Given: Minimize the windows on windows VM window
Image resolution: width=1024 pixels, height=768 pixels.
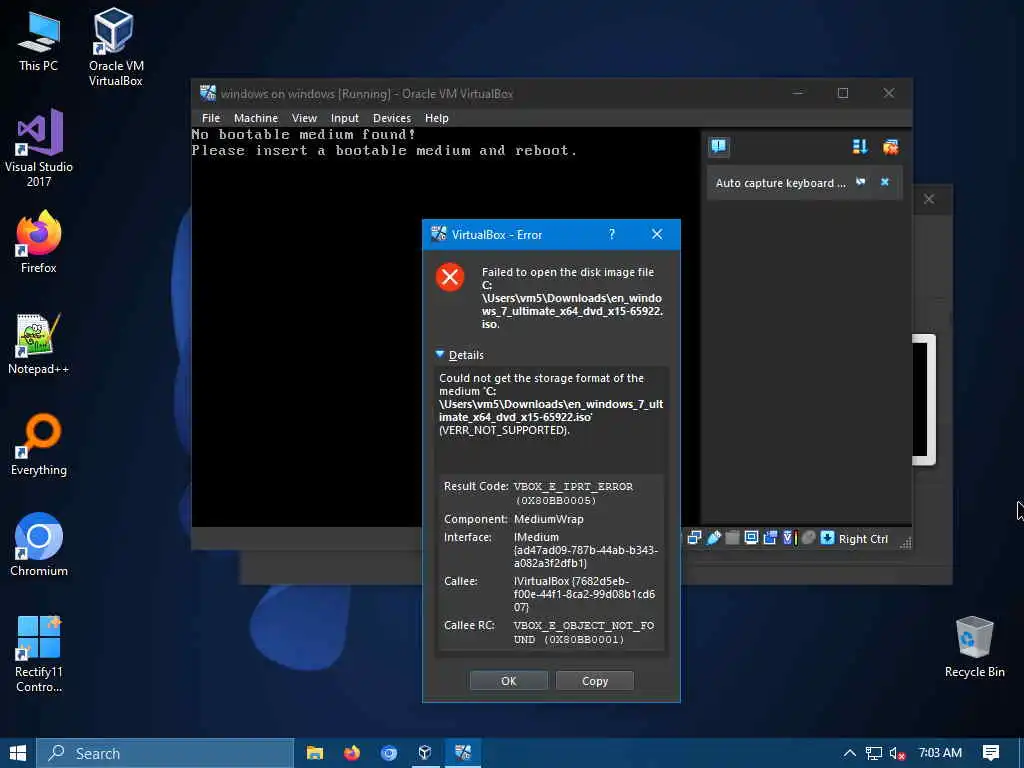Looking at the screenshot, I should (797, 93).
